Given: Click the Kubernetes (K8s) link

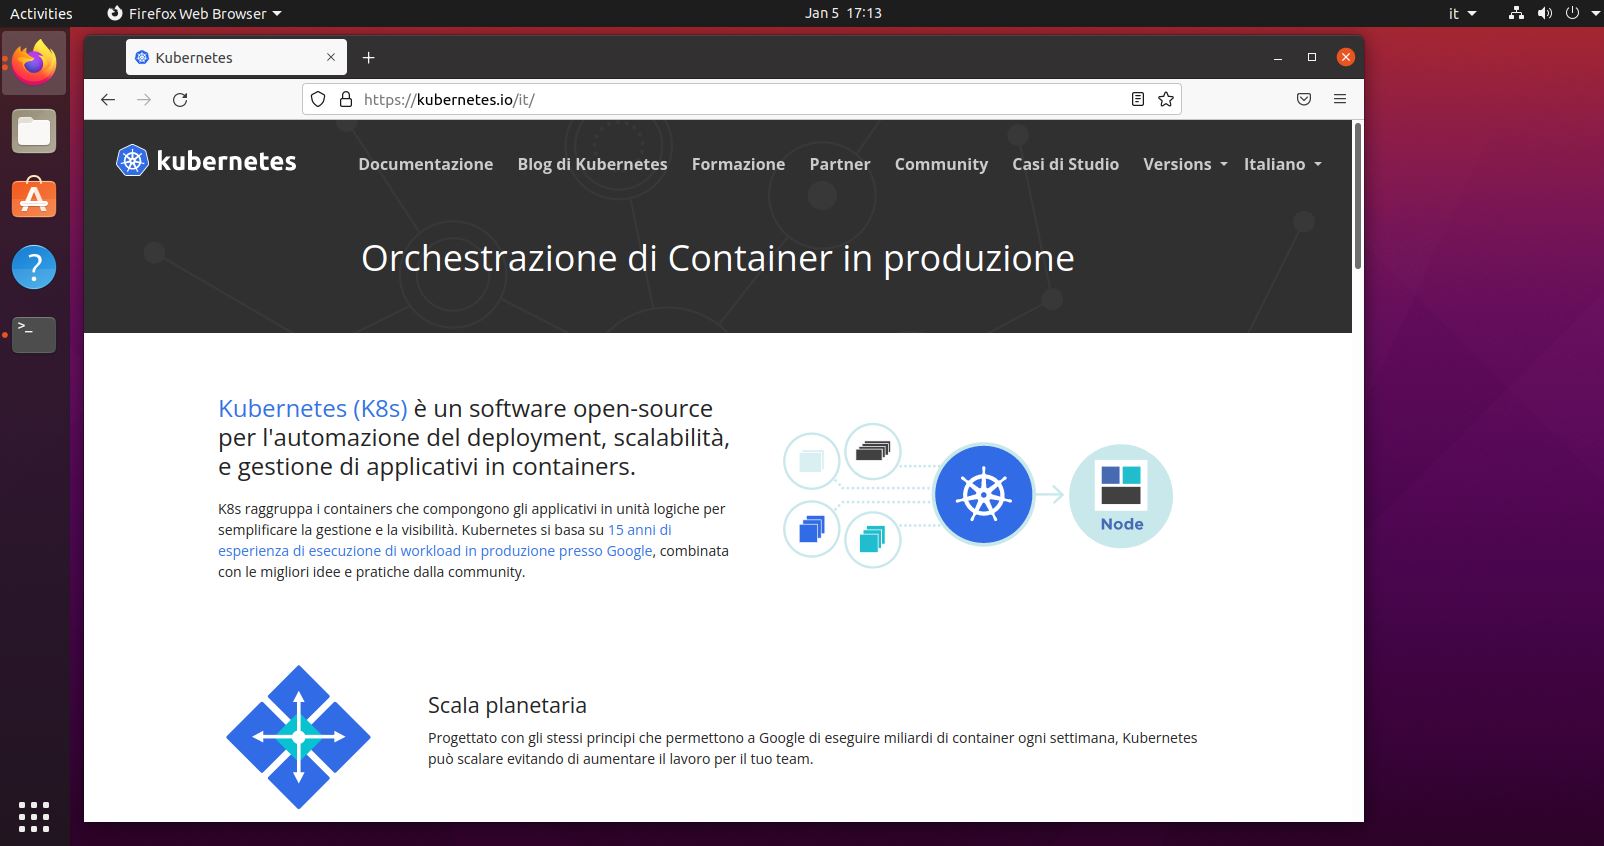Looking at the screenshot, I should (313, 408).
